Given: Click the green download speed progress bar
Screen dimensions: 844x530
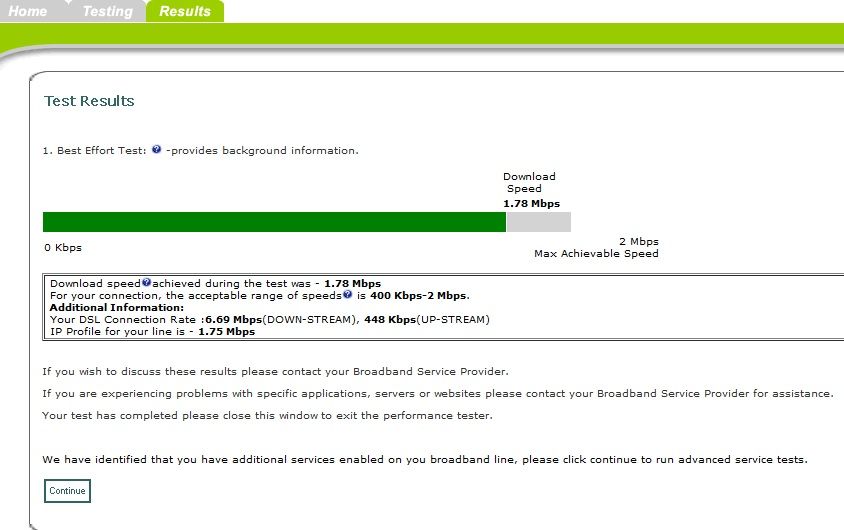Looking at the screenshot, I should (275, 222).
